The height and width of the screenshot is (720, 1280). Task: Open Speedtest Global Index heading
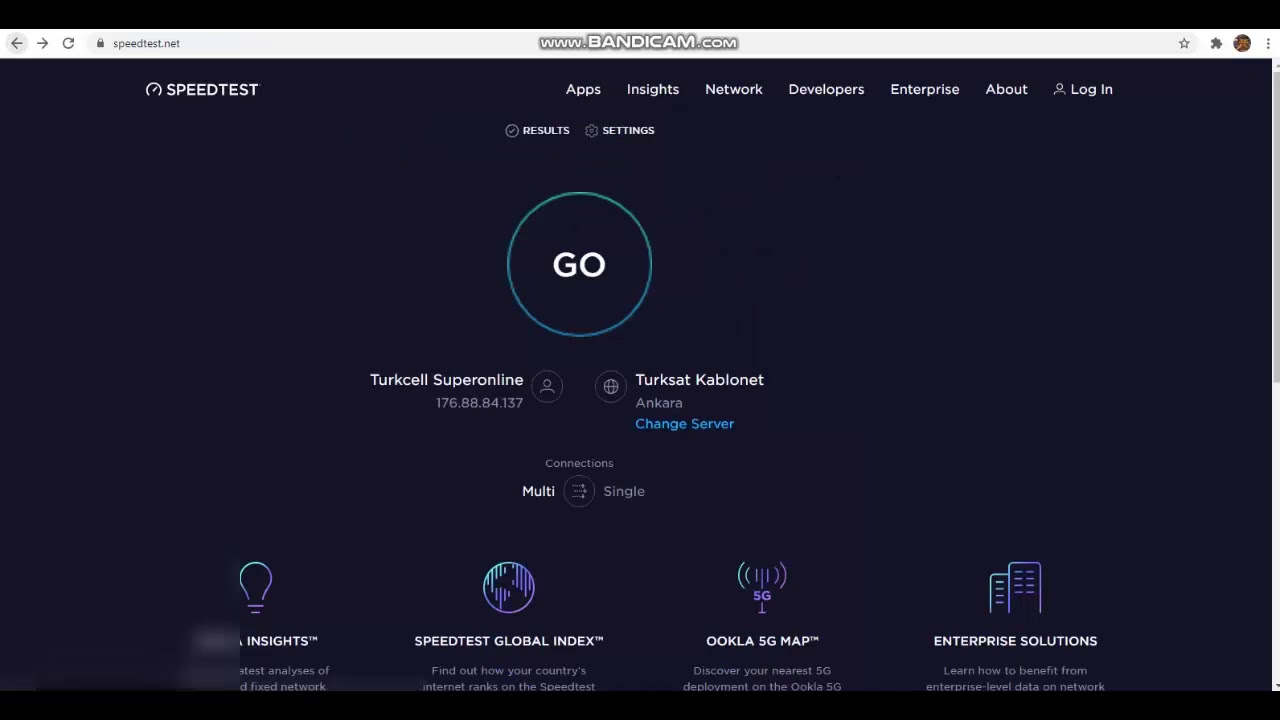pos(509,640)
